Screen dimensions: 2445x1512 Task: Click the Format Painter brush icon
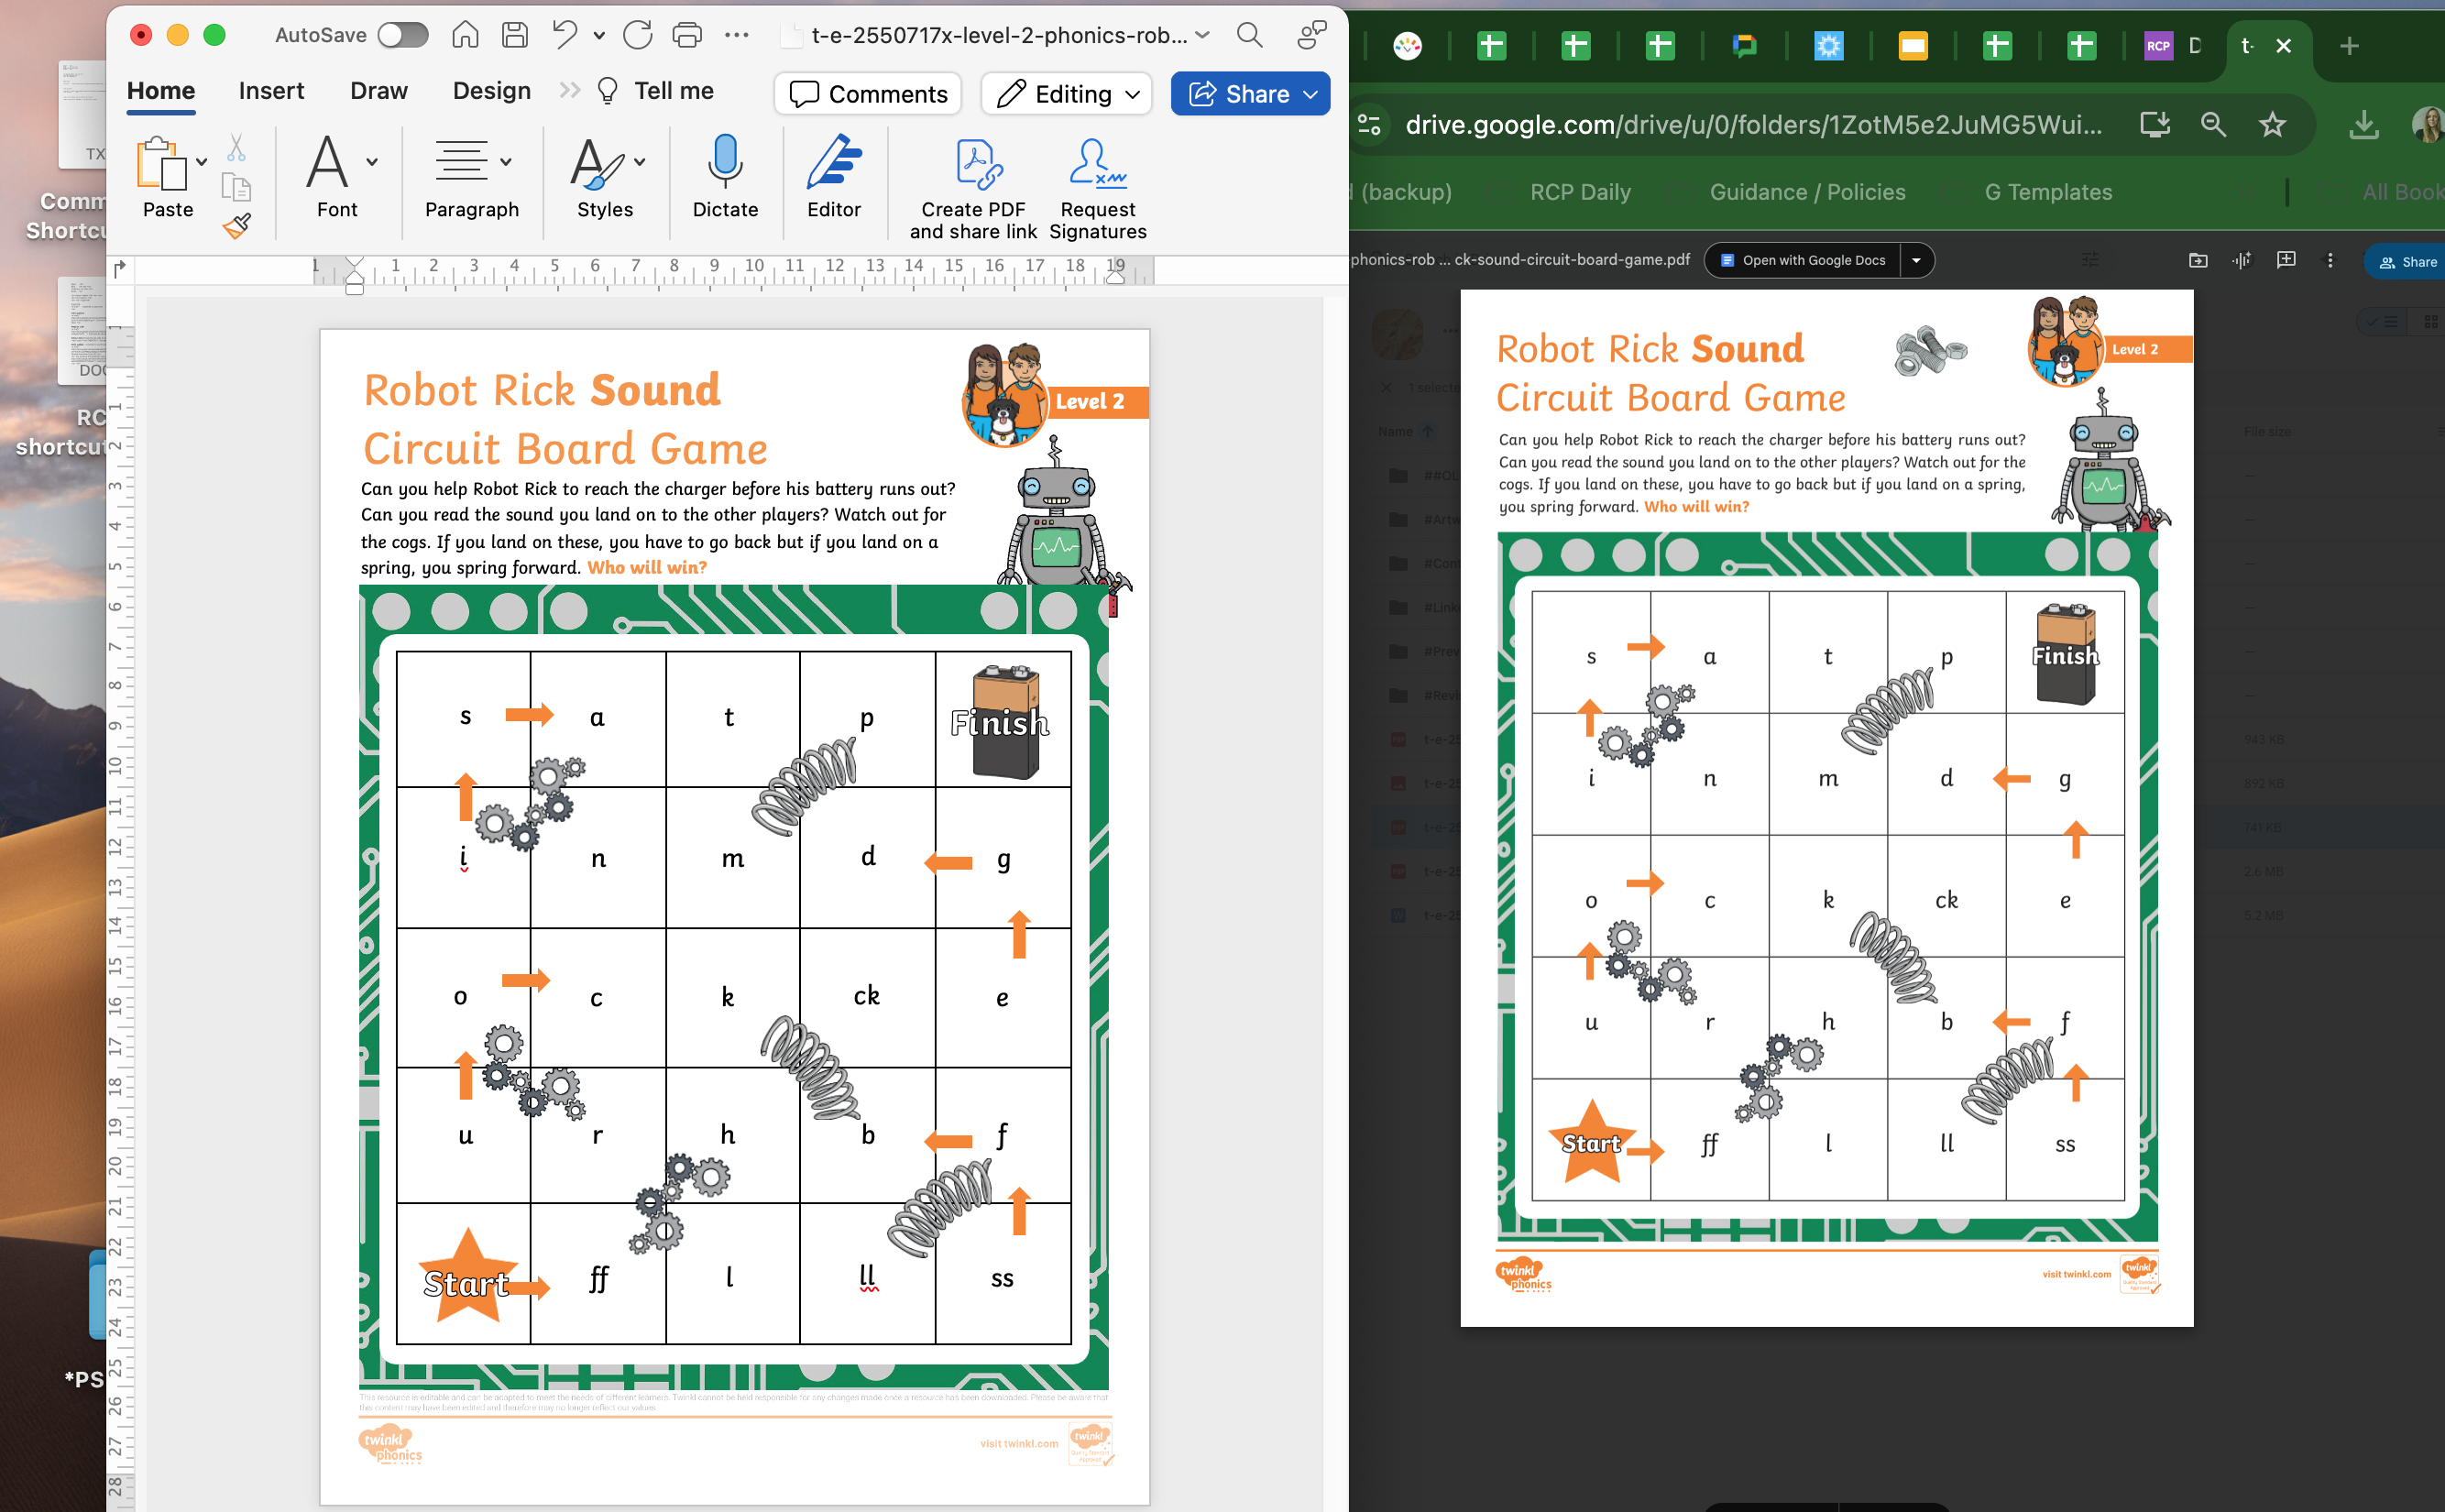coord(236,227)
